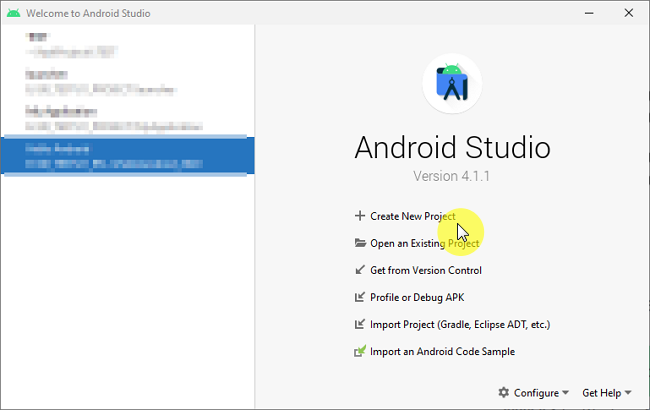
Task: Click the Configure gear icon
Action: [504, 393]
